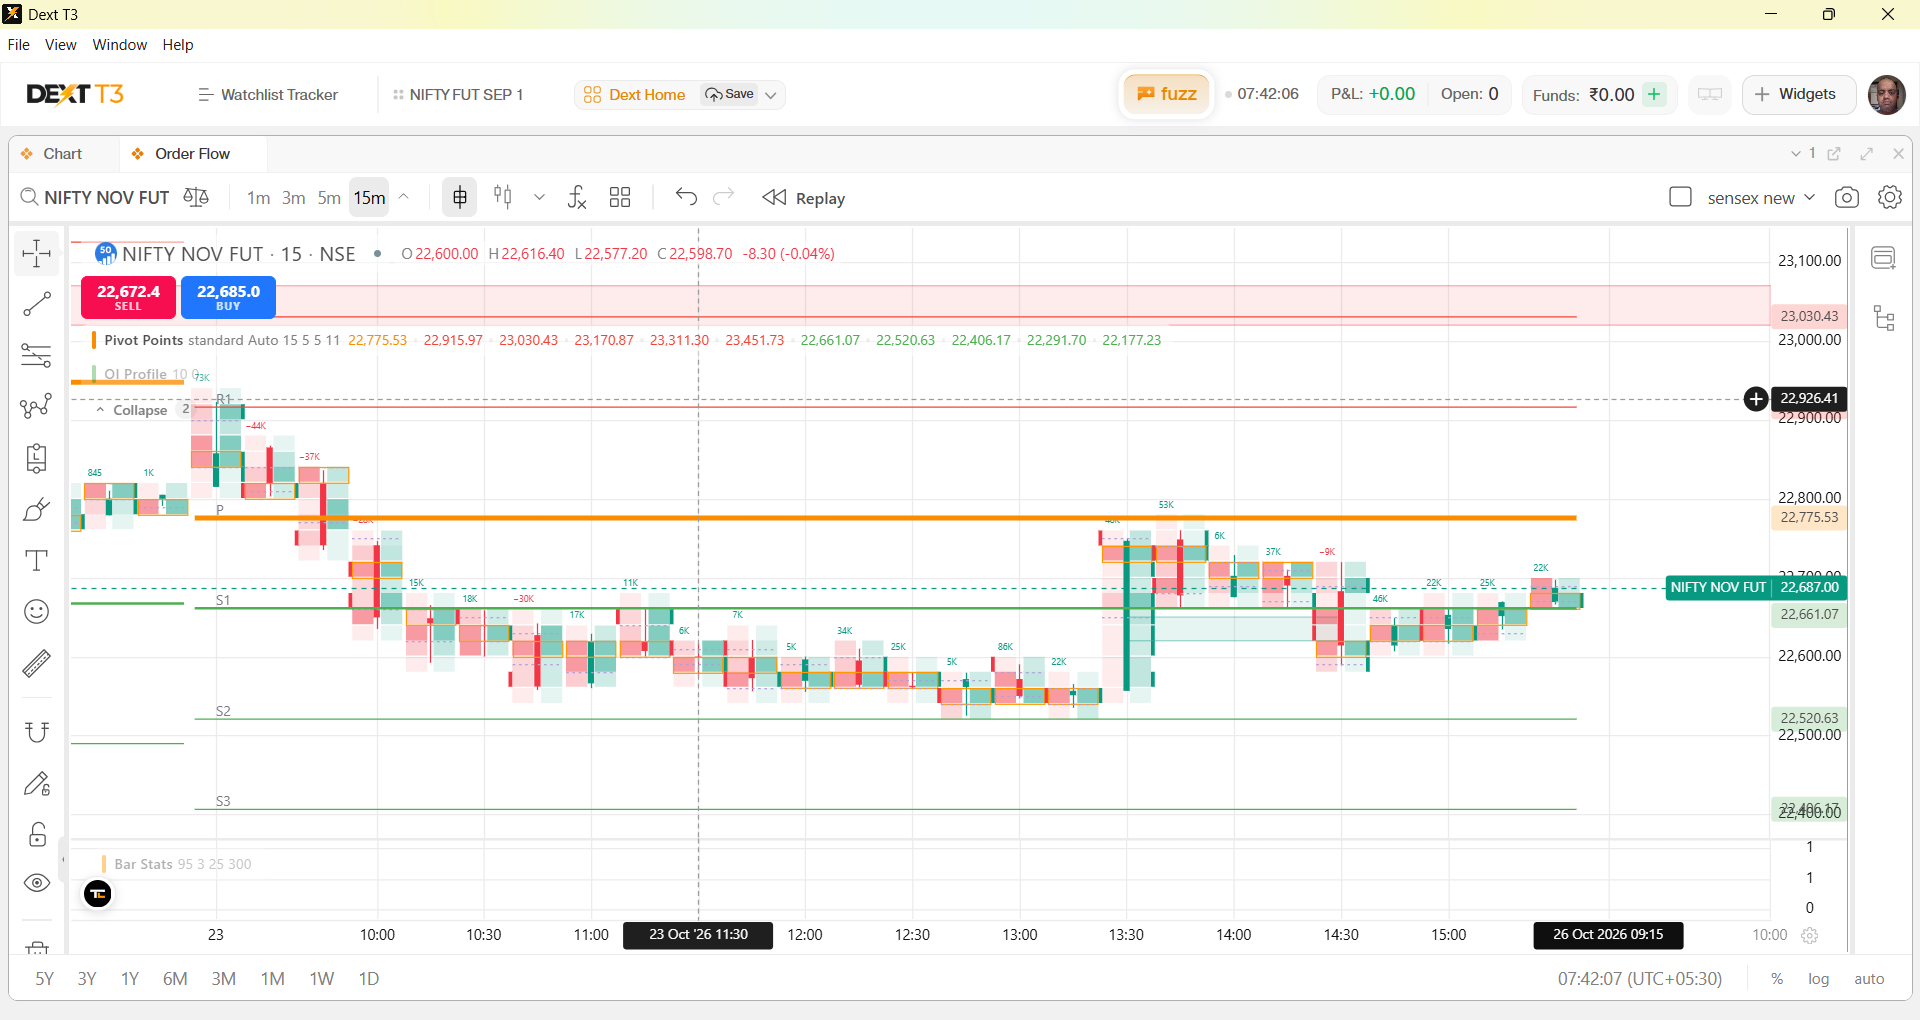1920x1020 pixels.
Task: Search symbol NIFTY NOV FUT field
Action: click(96, 198)
